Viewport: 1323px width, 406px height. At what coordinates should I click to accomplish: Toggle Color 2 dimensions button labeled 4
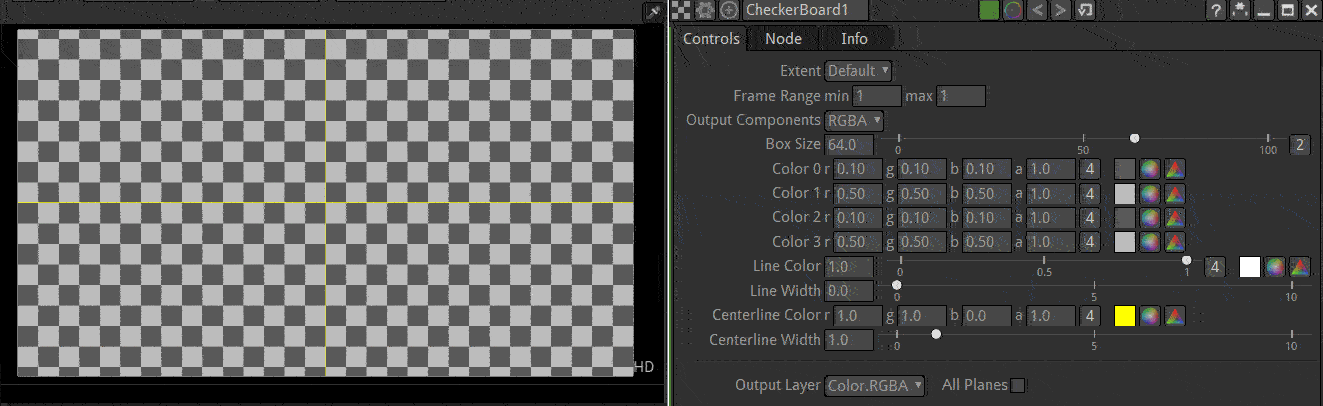click(x=1091, y=217)
